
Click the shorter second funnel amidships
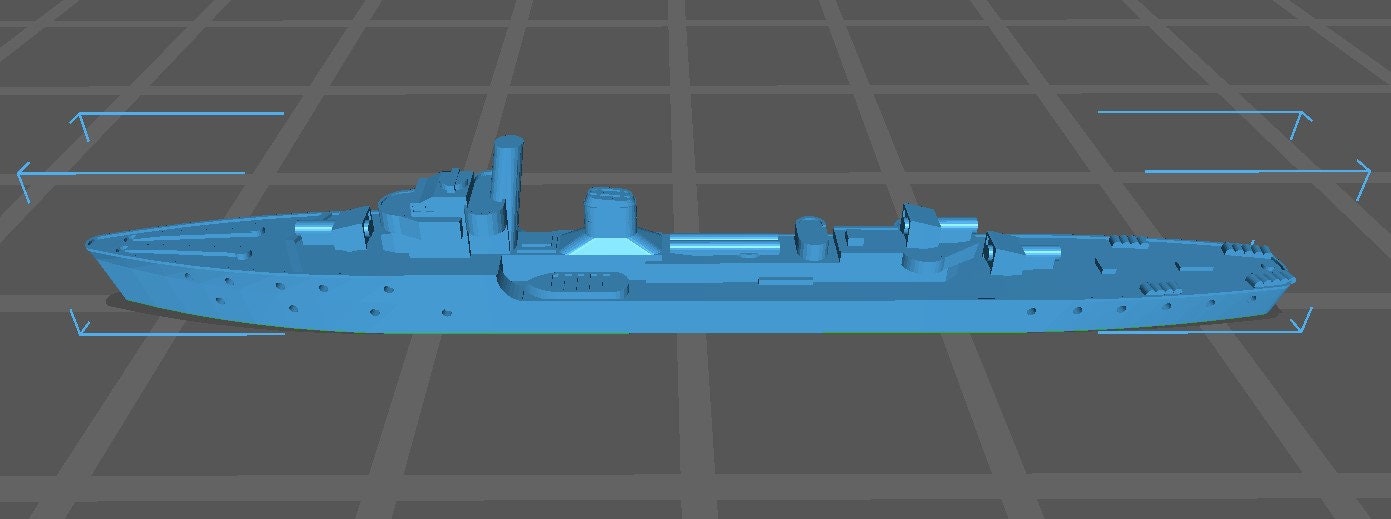tap(610, 210)
